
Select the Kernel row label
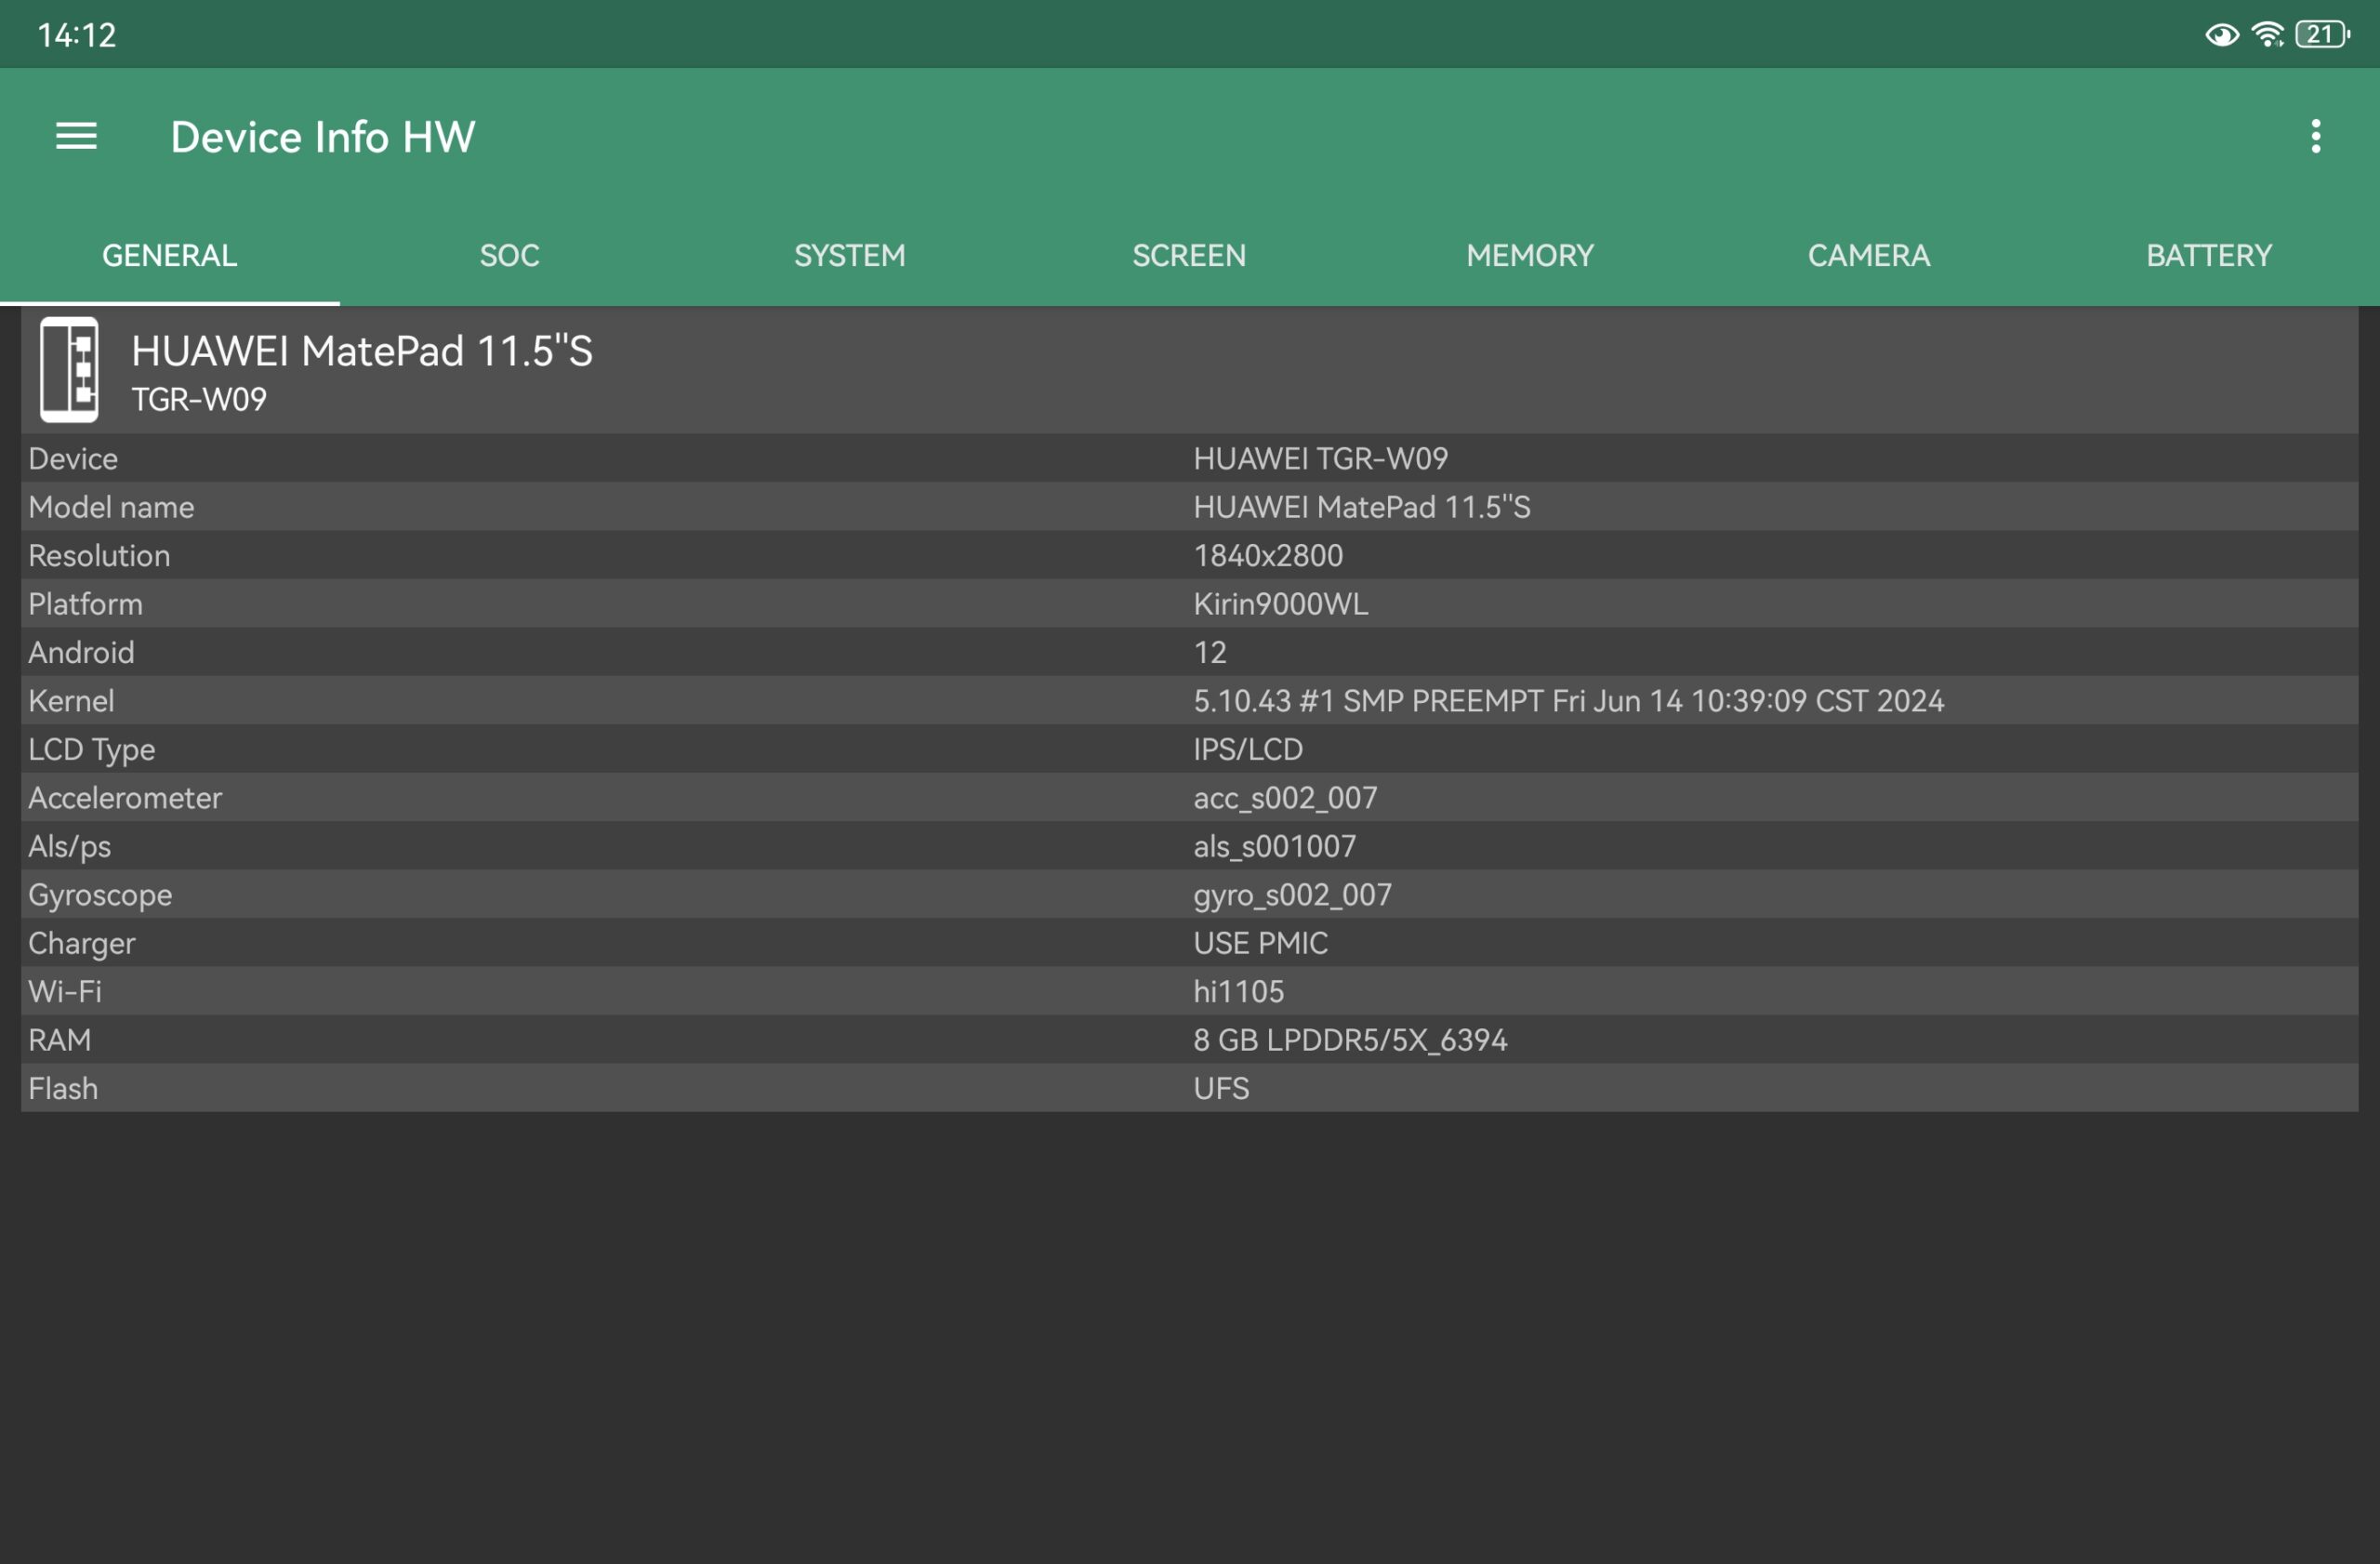[x=71, y=701]
